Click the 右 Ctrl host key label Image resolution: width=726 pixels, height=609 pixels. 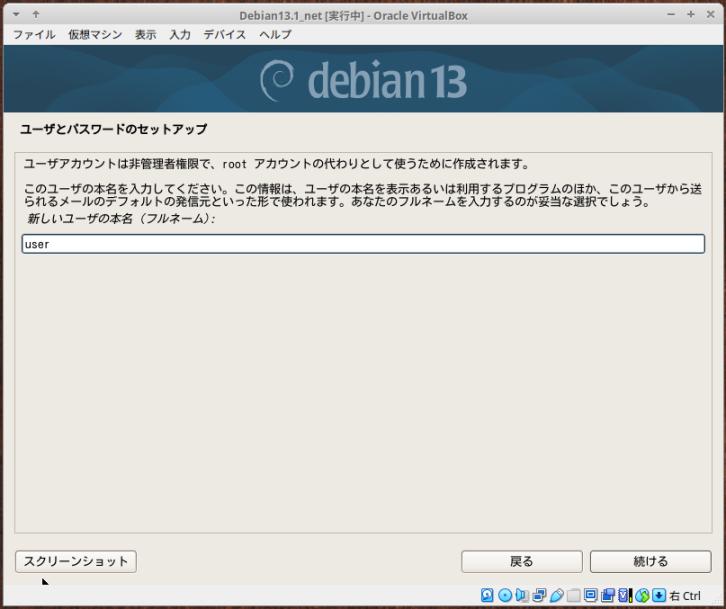coord(685,596)
